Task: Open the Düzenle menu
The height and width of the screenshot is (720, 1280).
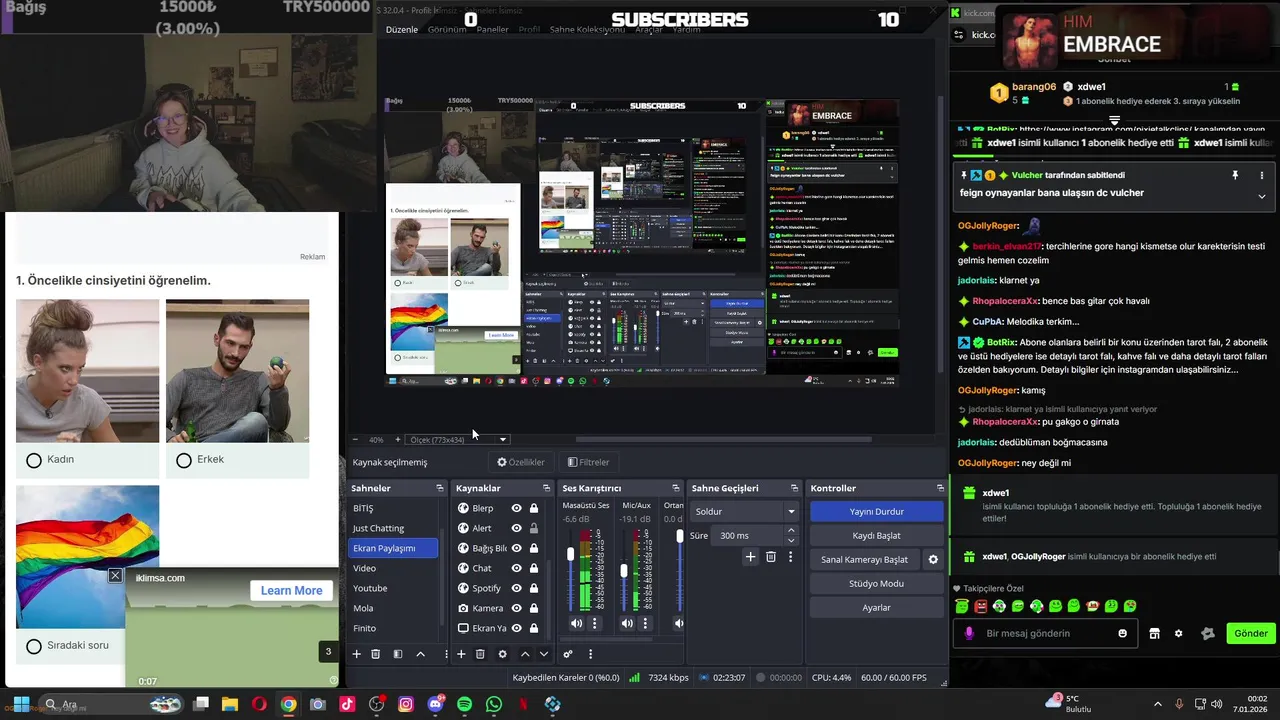Action: (x=402, y=29)
